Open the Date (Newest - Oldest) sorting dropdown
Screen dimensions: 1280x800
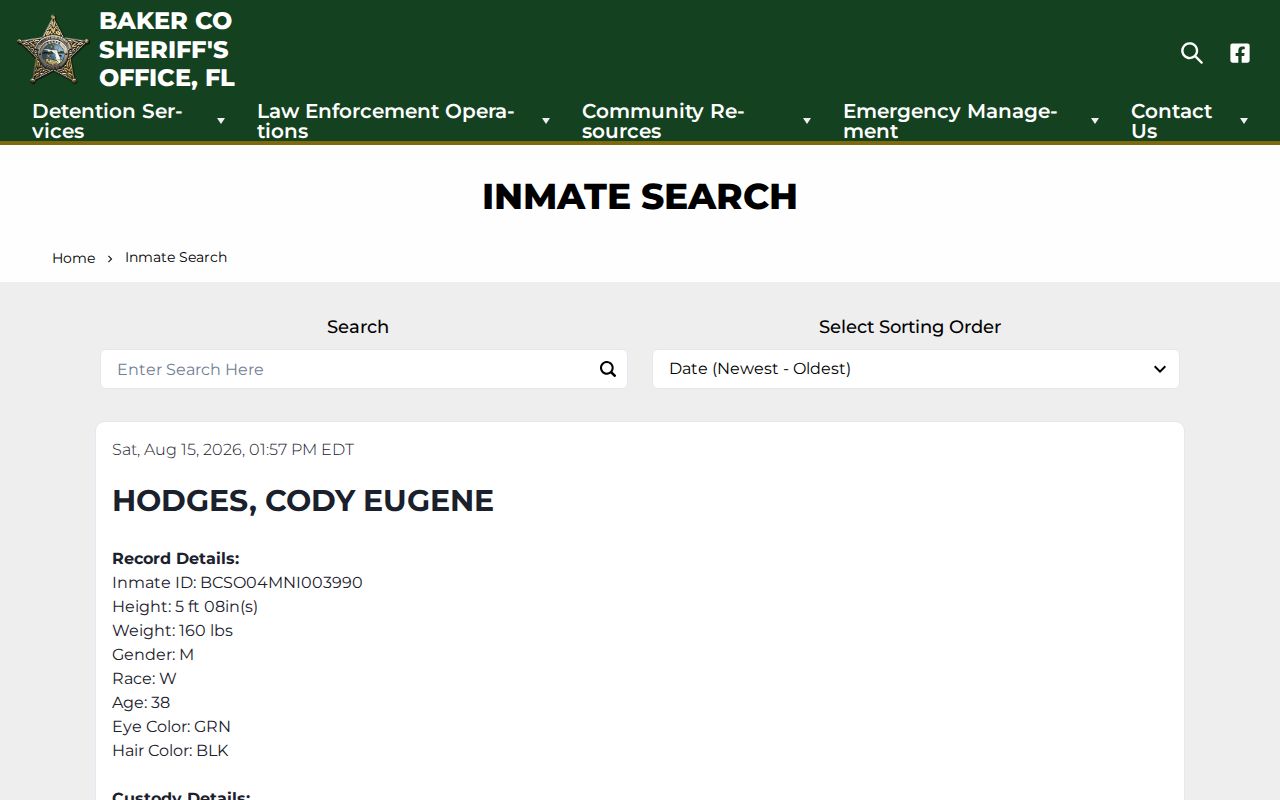[x=916, y=369]
